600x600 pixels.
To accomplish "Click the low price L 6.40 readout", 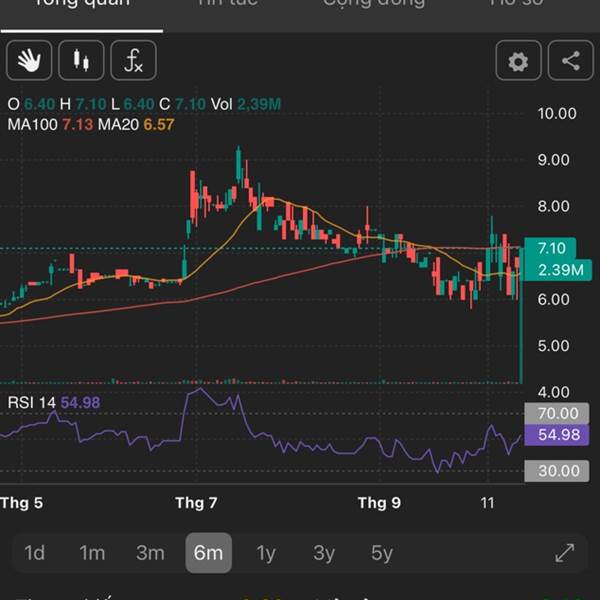I will point(132,104).
